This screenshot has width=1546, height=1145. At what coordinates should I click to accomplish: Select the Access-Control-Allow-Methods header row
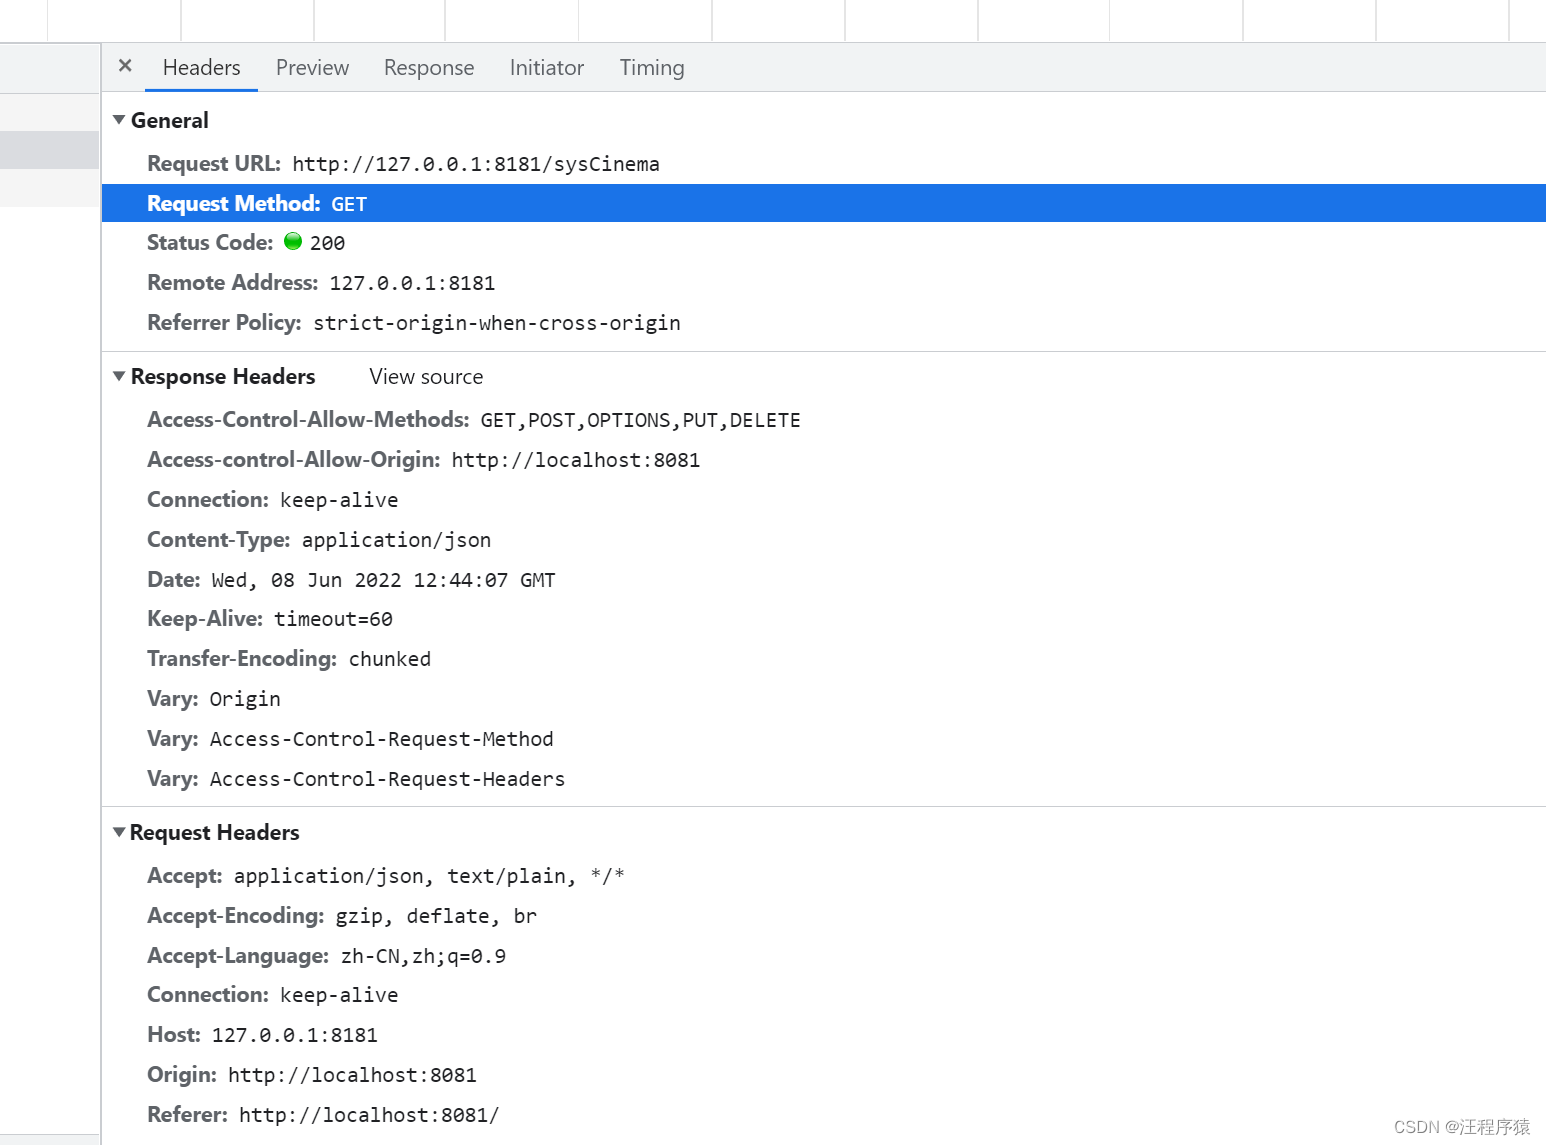pyautogui.click(x=824, y=420)
